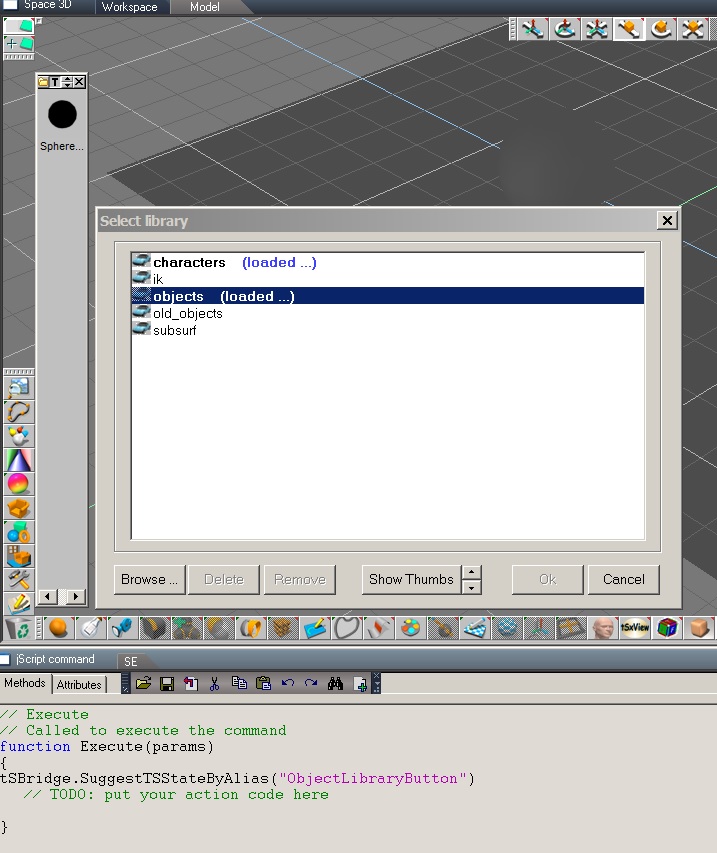The height and width of the screenshot is (853, 717).
Task: Select the ik library entry
Action: pyautogui.click(x=387, y=279)
